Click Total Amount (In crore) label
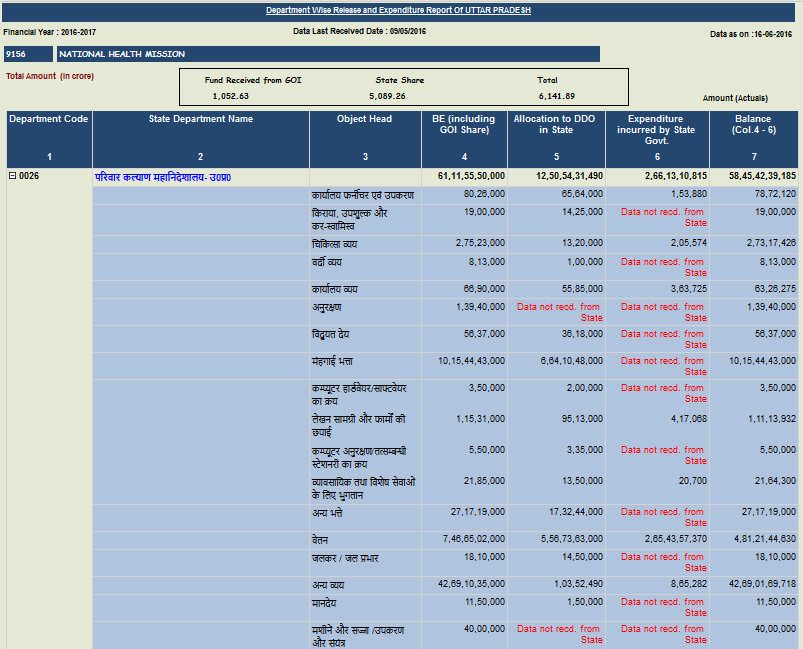 point(50,76)
